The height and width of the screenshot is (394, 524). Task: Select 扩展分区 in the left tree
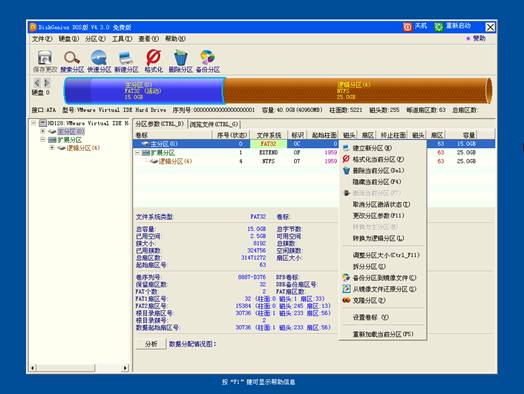point(70,140)
